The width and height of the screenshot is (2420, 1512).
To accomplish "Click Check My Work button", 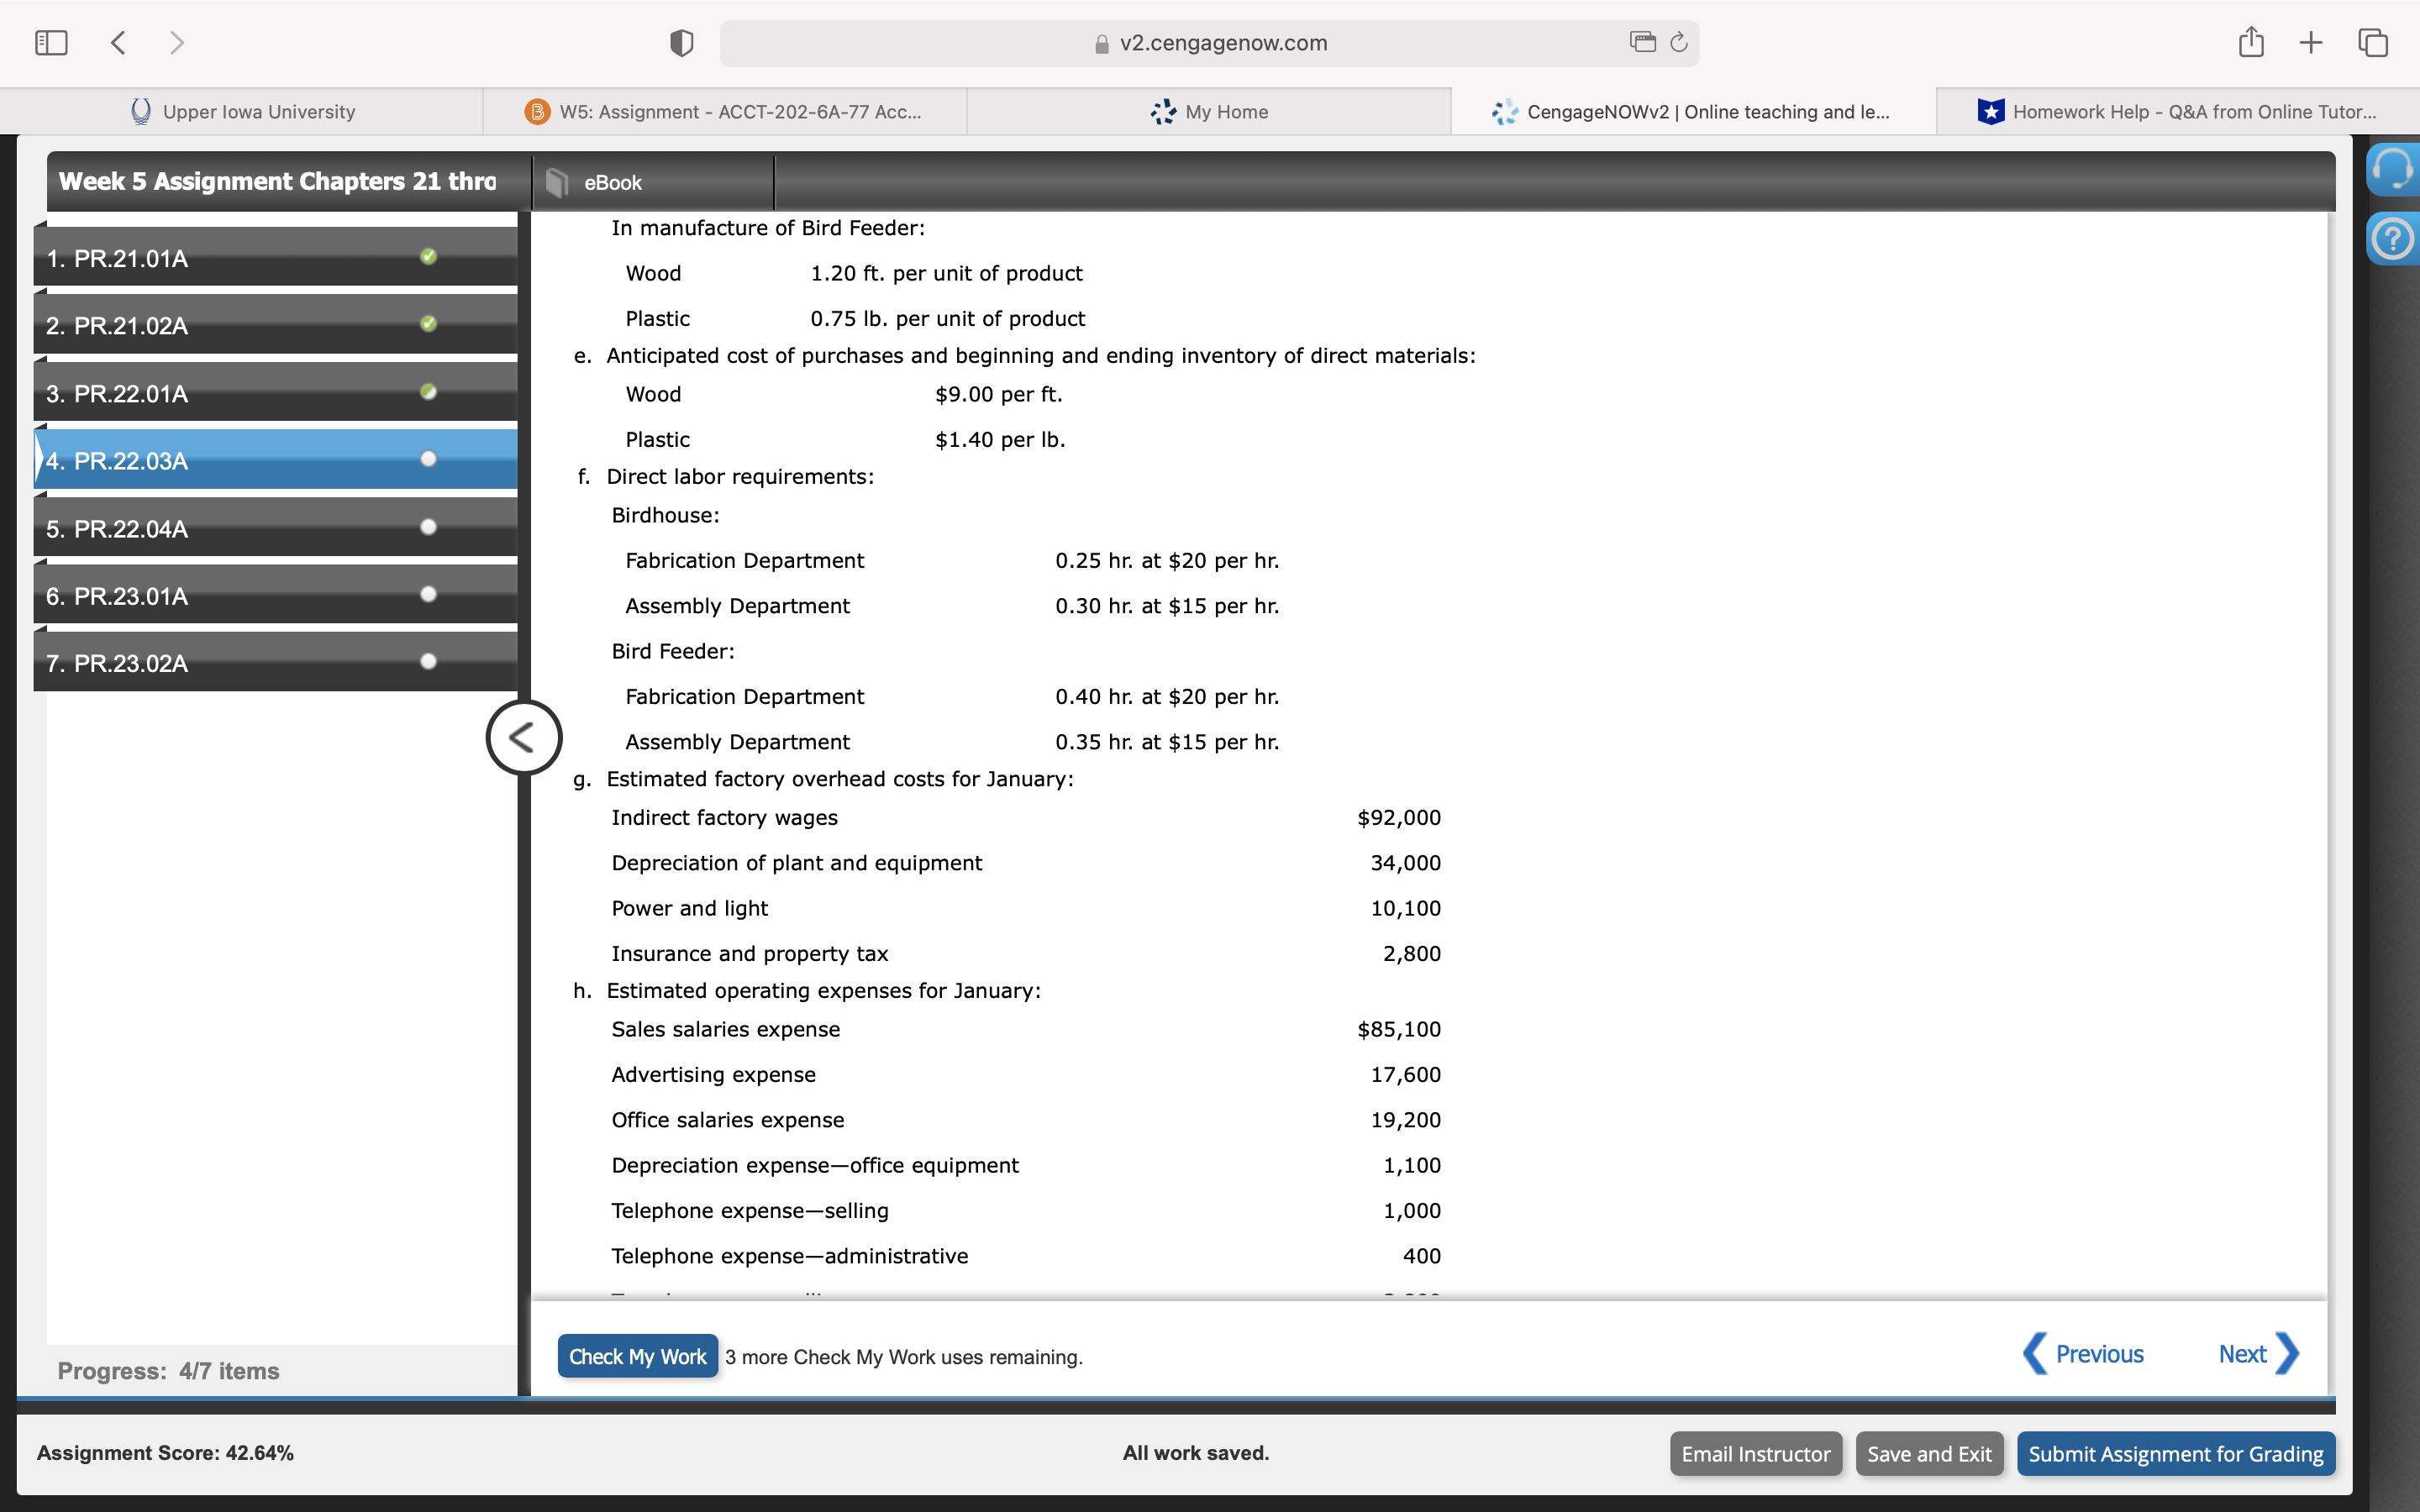I will (x=637, y=1356).
